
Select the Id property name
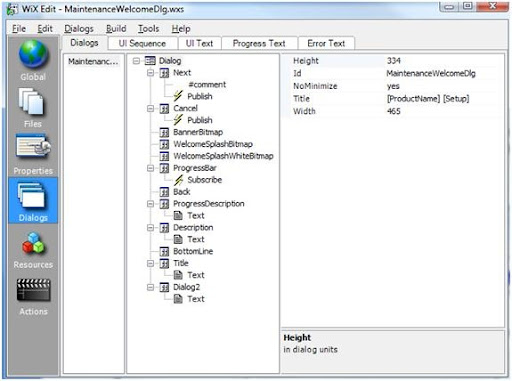(297, 73)
